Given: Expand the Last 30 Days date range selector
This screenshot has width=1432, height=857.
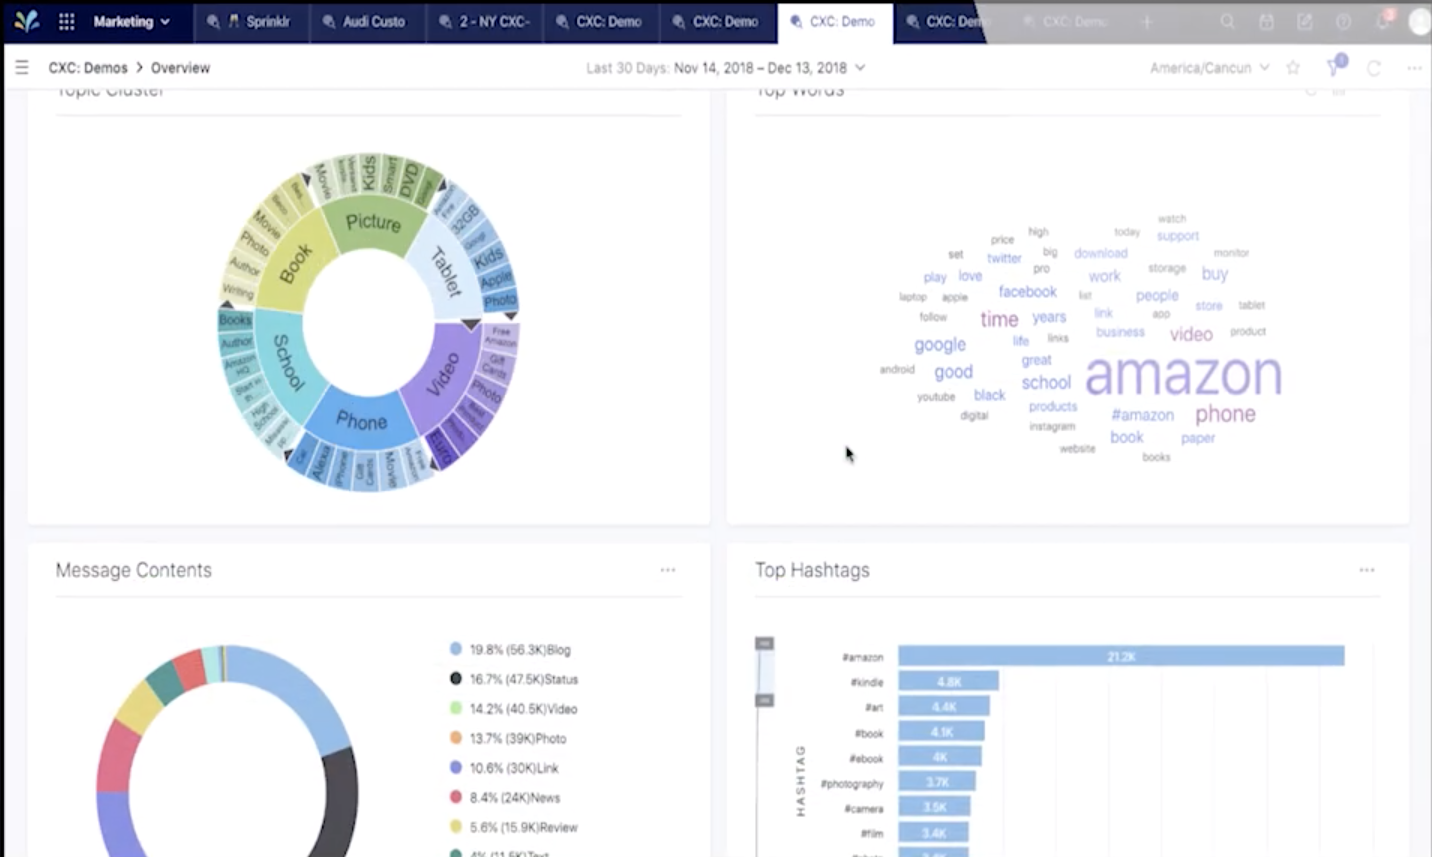Looking at the screenshot, I should coord(723,68).
